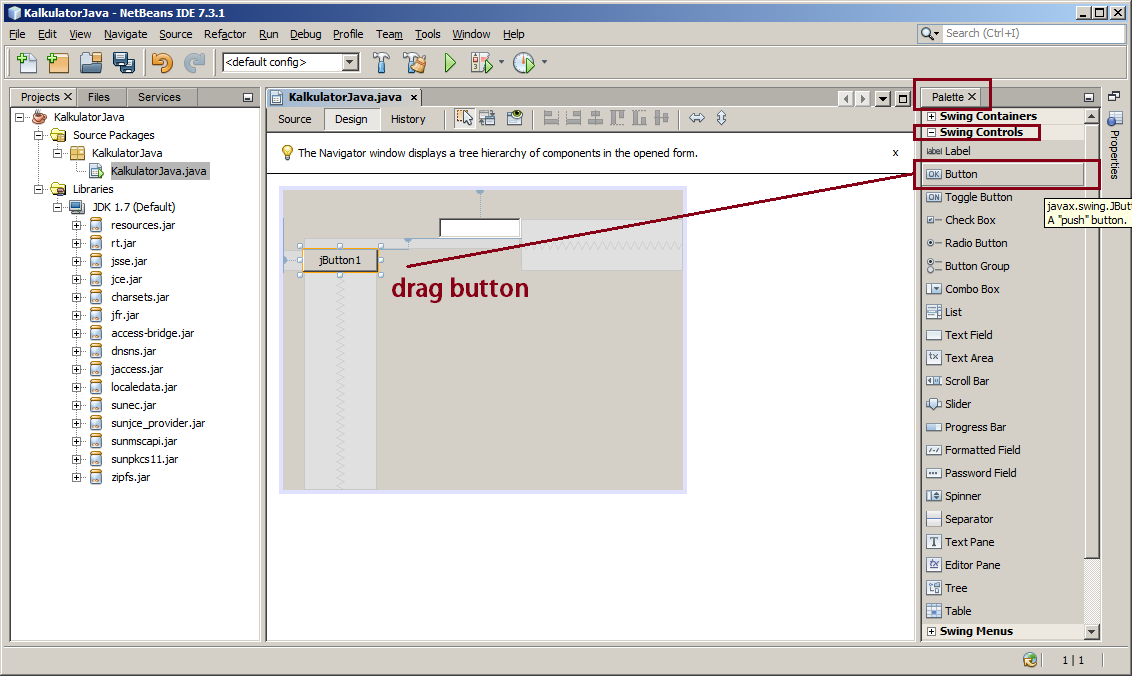Activate Selection Mode in the designer toolbar
The height and width of the screenshot is (676, 1132).
(x=464, y=118)
